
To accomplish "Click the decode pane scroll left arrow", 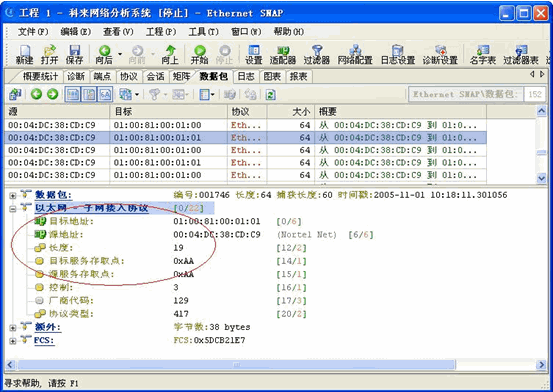I will [x=10, y=364].
